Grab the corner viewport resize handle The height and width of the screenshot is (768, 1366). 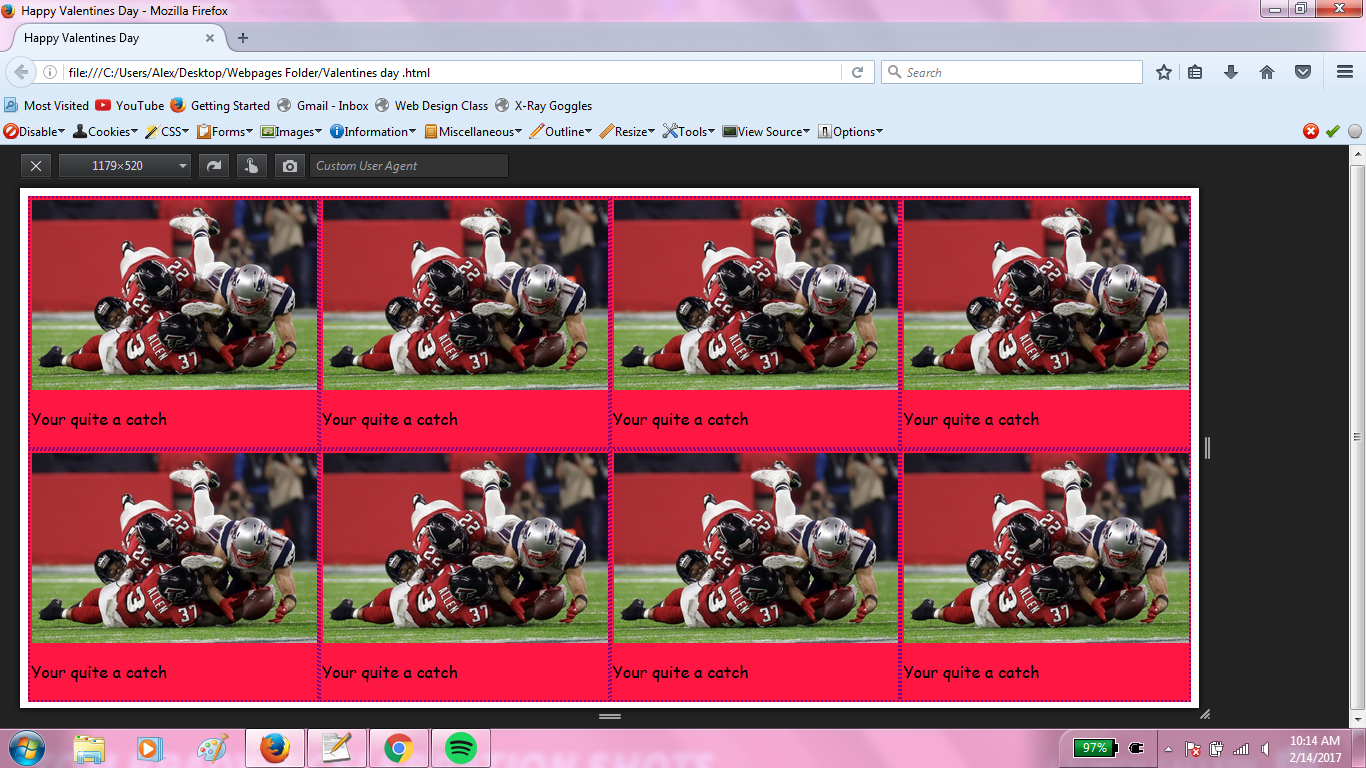tap(1205, 714)
